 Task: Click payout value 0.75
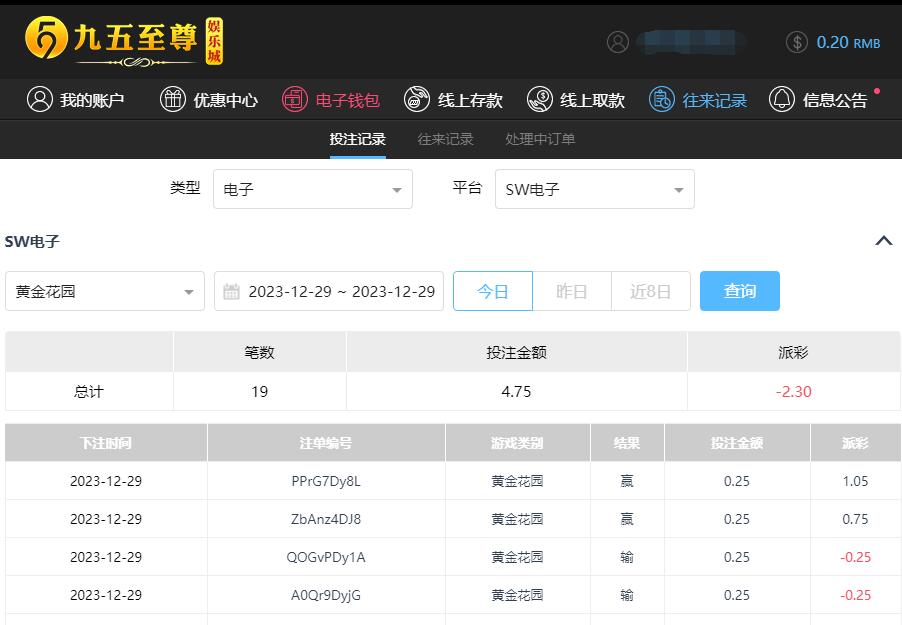pyautogui.click(x=855, y=519)
